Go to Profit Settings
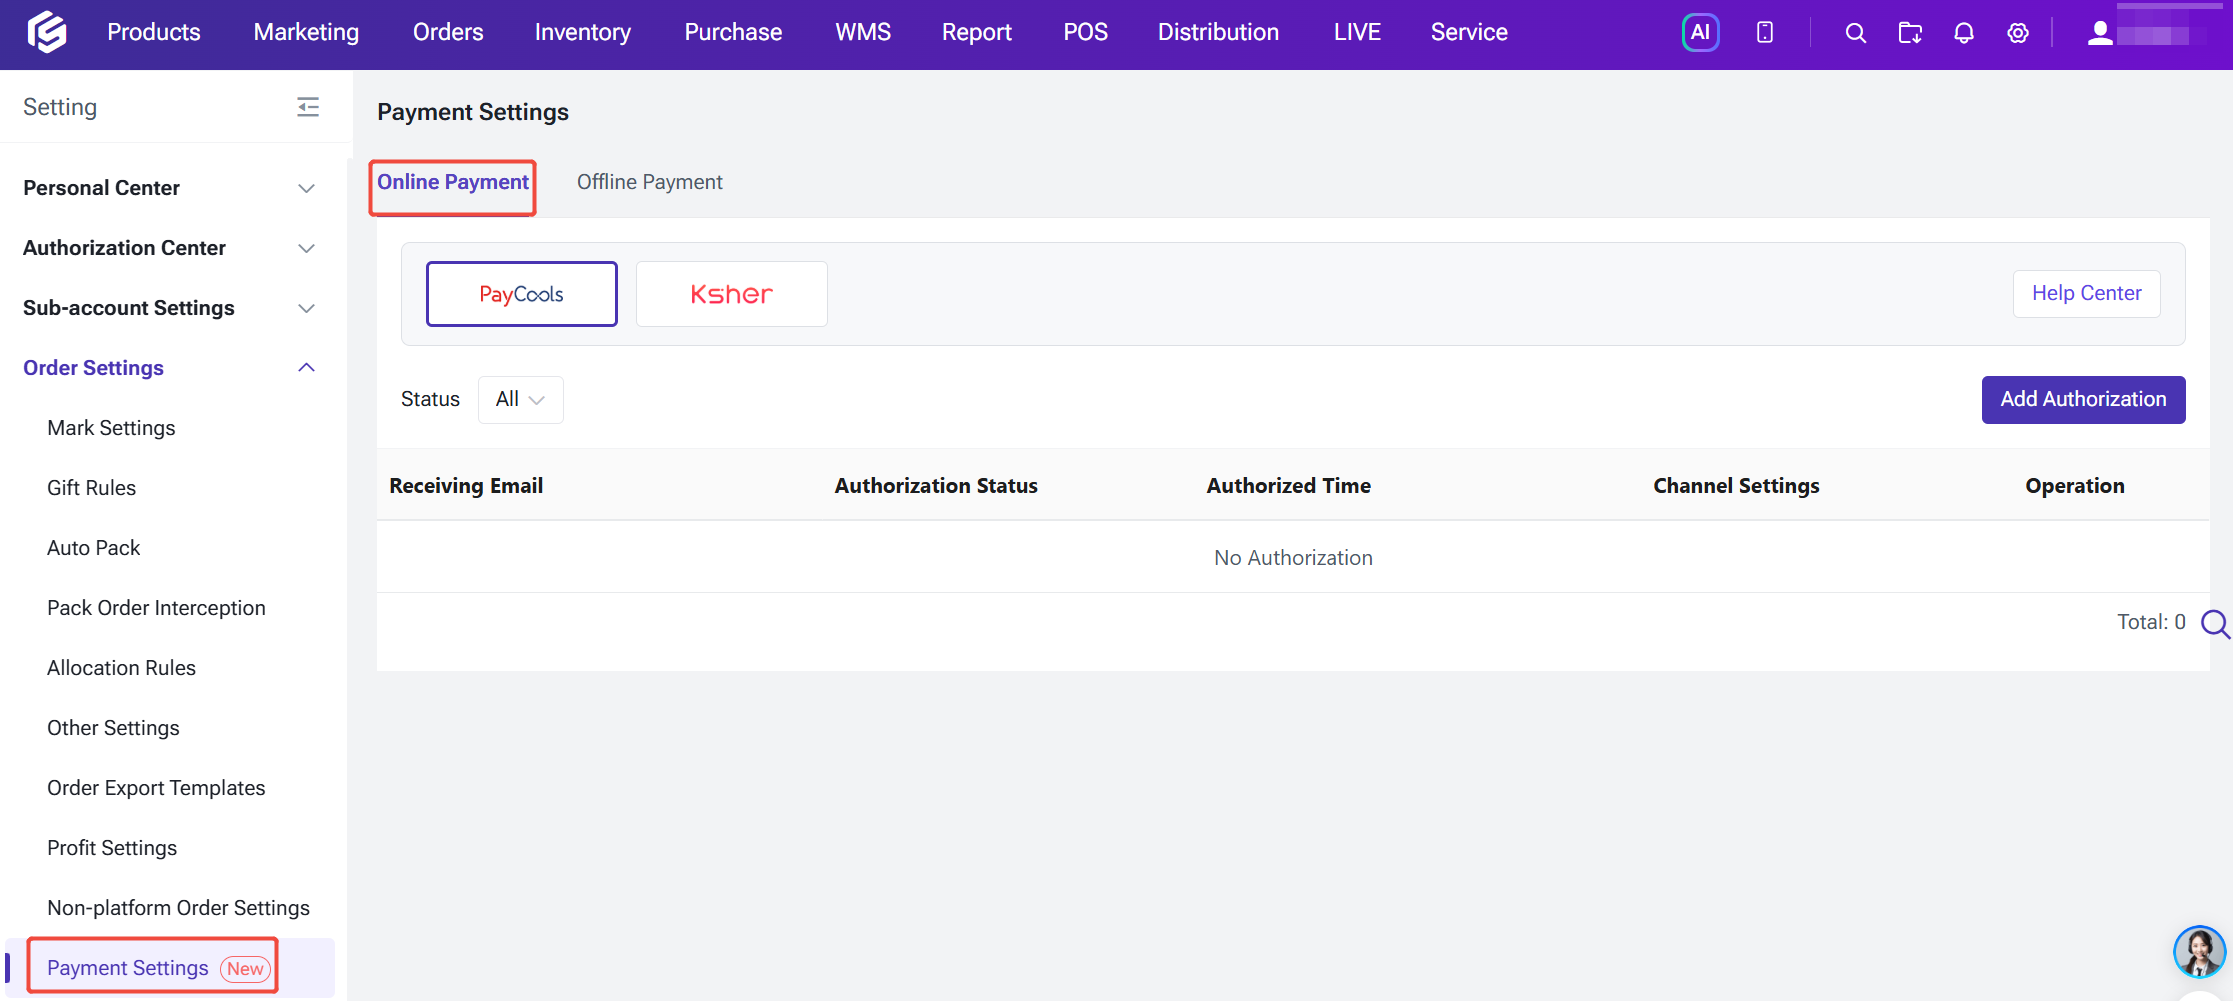2233x1001 pixels. 112,848
